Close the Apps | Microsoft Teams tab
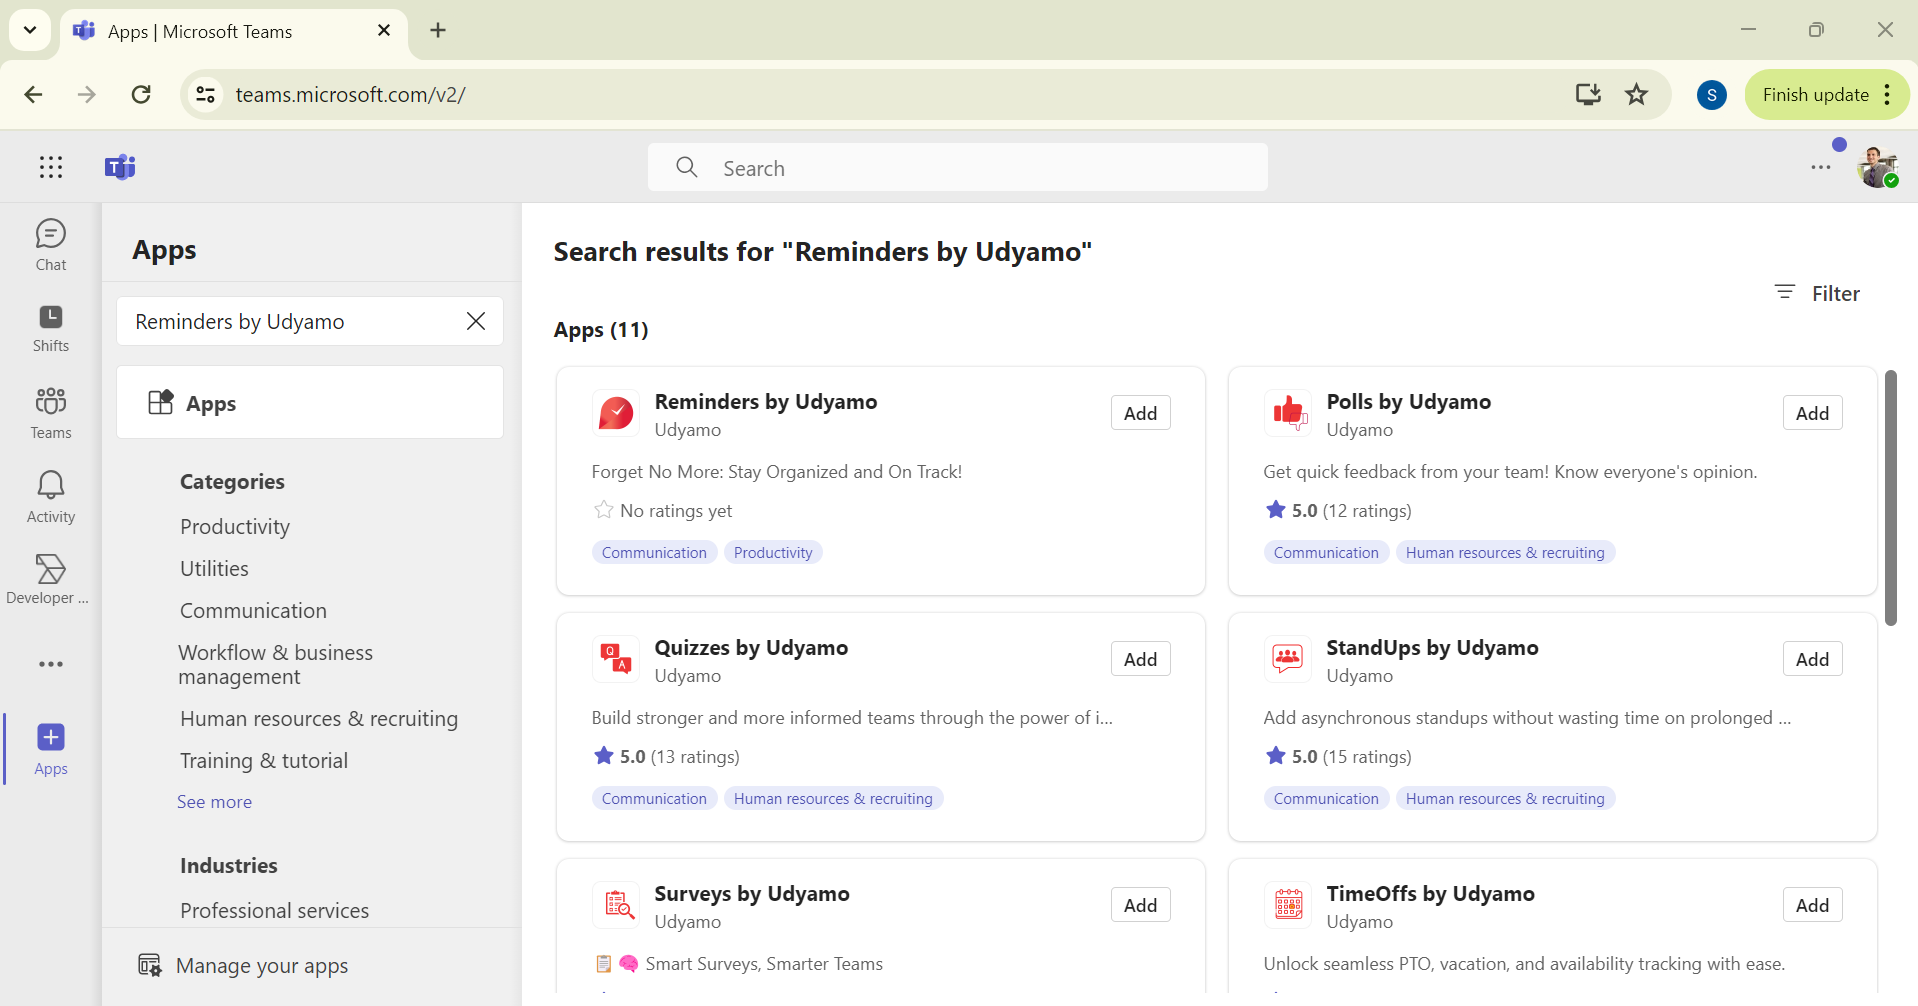This screenshot has width=1918, height=1006. [x=384, y=31]
